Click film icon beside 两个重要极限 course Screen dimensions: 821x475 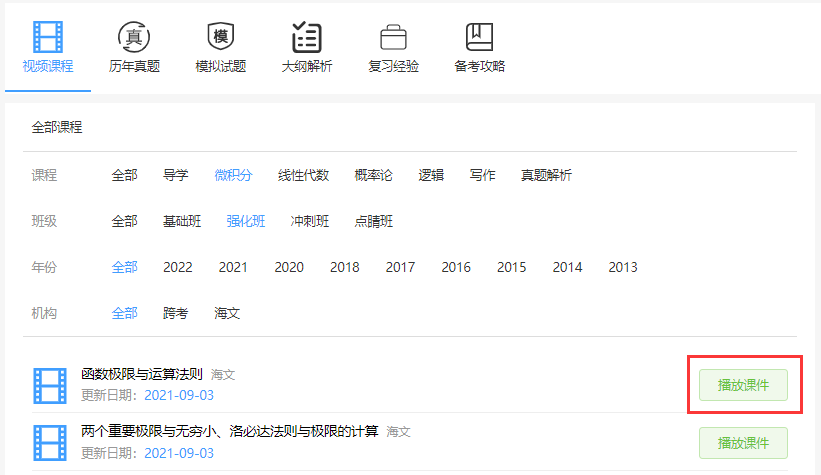click(x=50, y=442)
